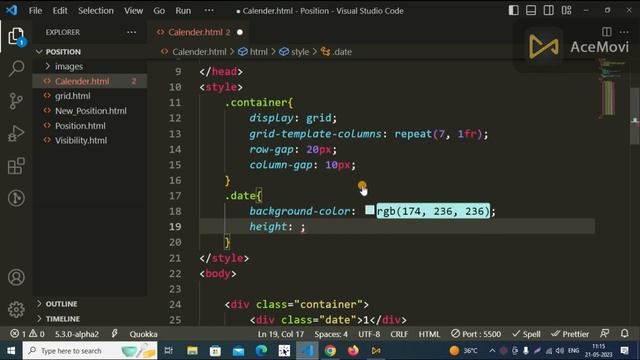Open the color picker swatch for rgb(174, 236, 236)
Viewport: 640px width, 360px height.
pyautogui.click(x=369, y=210)
